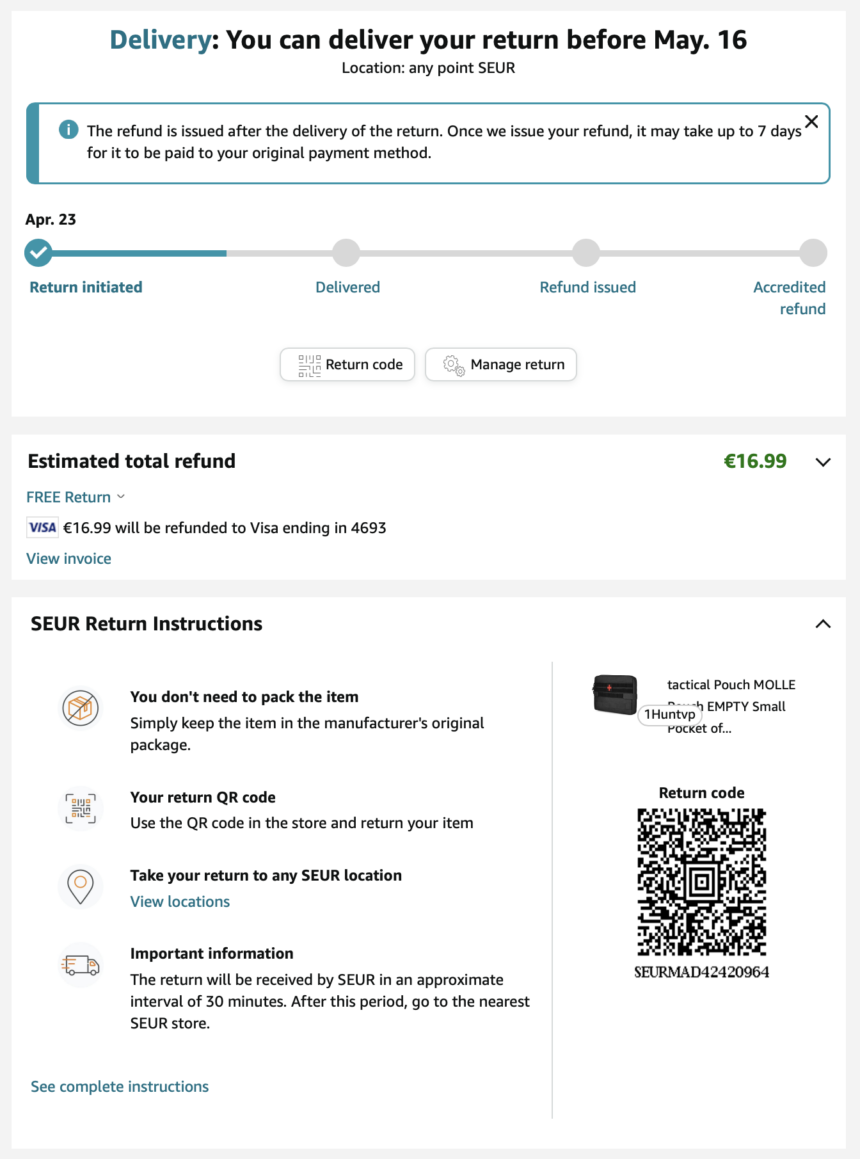Open the View invoice link
Viewport: 860px width, 1159px height.
(x=69, y=558)
